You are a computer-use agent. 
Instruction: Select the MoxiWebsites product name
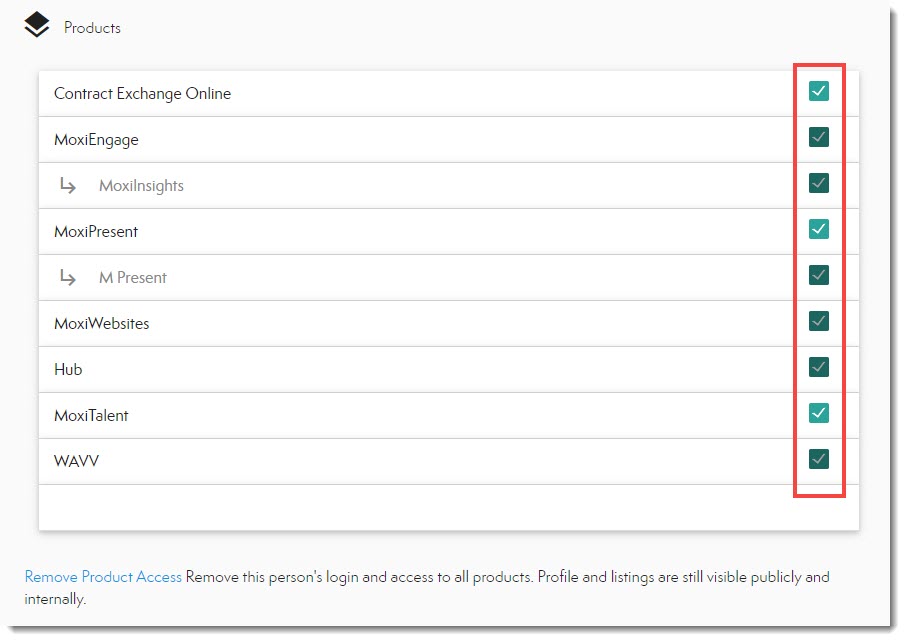coord(101,324)
